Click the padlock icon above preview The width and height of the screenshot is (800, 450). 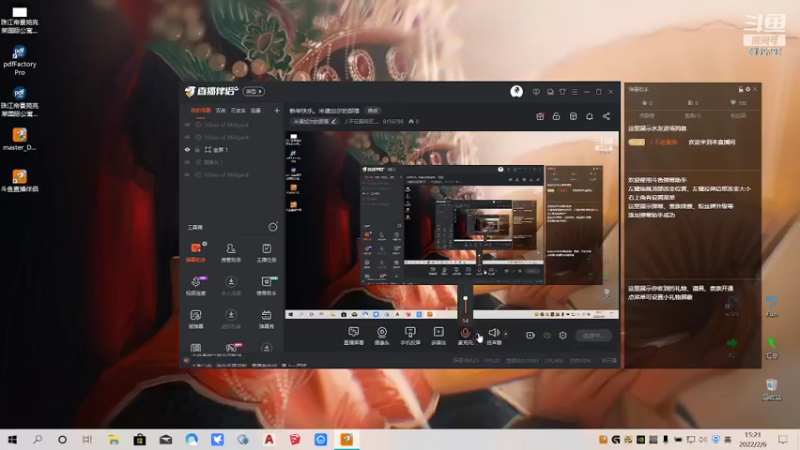[556, 116]
